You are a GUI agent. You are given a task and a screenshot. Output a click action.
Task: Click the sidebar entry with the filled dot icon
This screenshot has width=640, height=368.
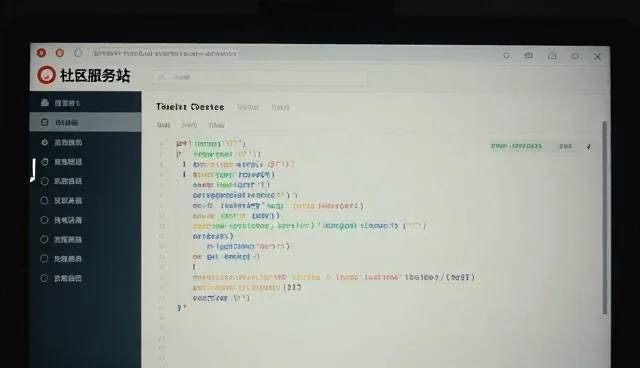pos(85,142)
